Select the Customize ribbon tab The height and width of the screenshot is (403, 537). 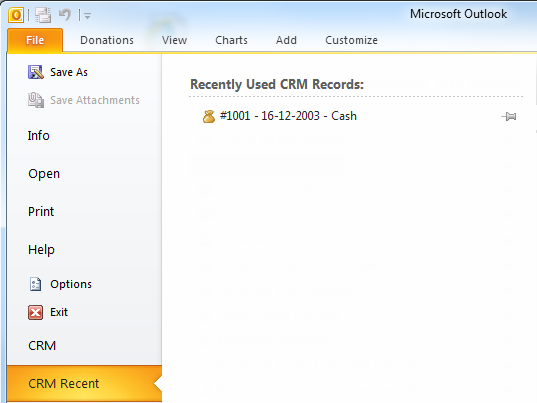[351, 40]
